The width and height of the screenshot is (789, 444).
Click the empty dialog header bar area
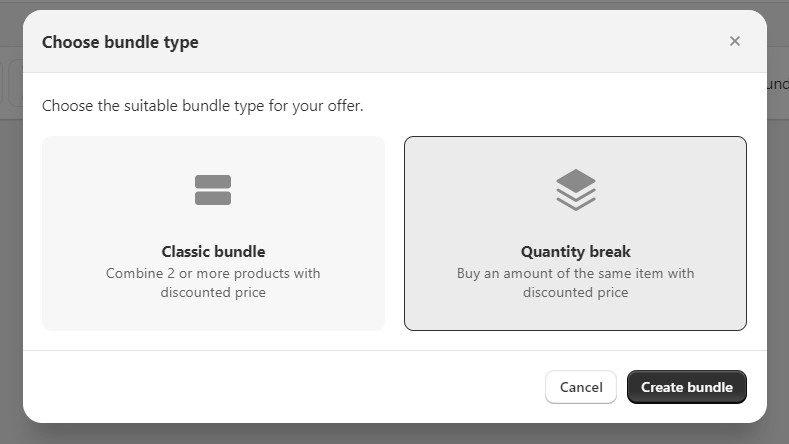(x=450, y=42)
